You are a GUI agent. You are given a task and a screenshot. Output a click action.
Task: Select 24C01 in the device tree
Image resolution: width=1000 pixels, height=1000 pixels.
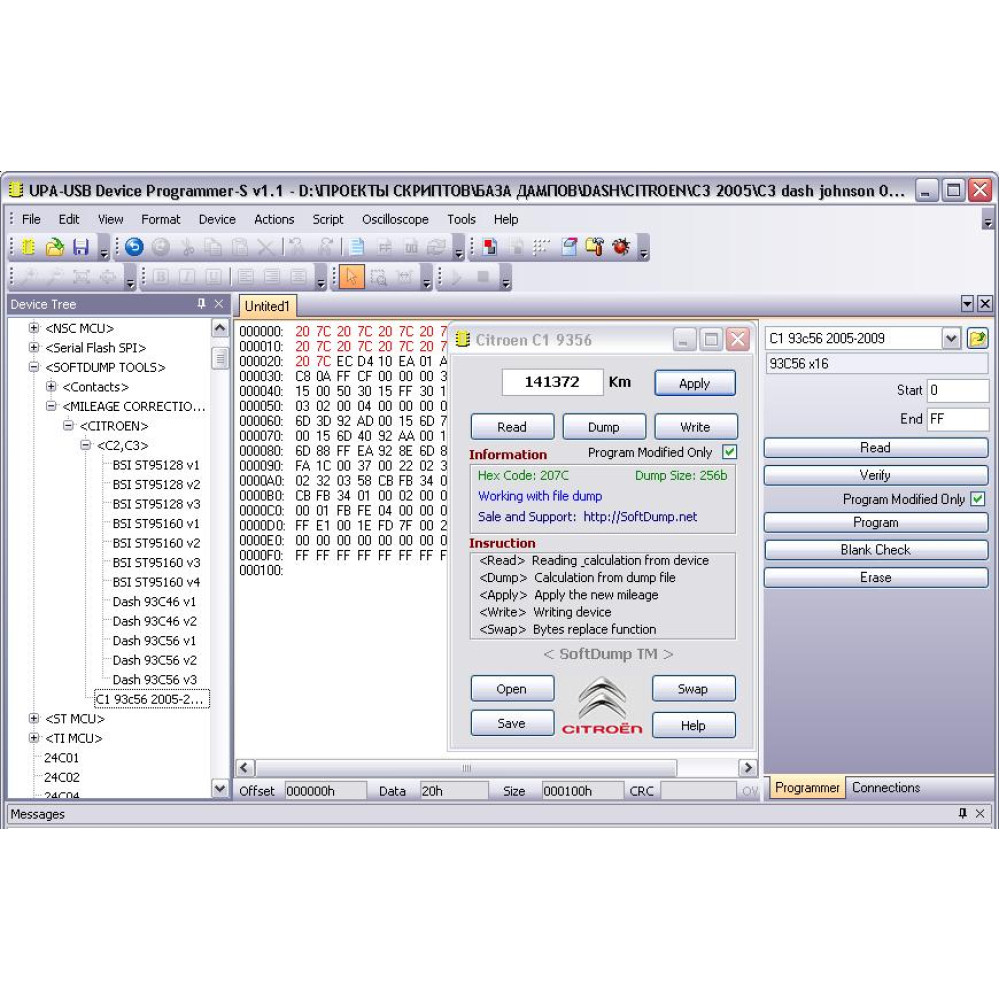[x=62, y=758]
